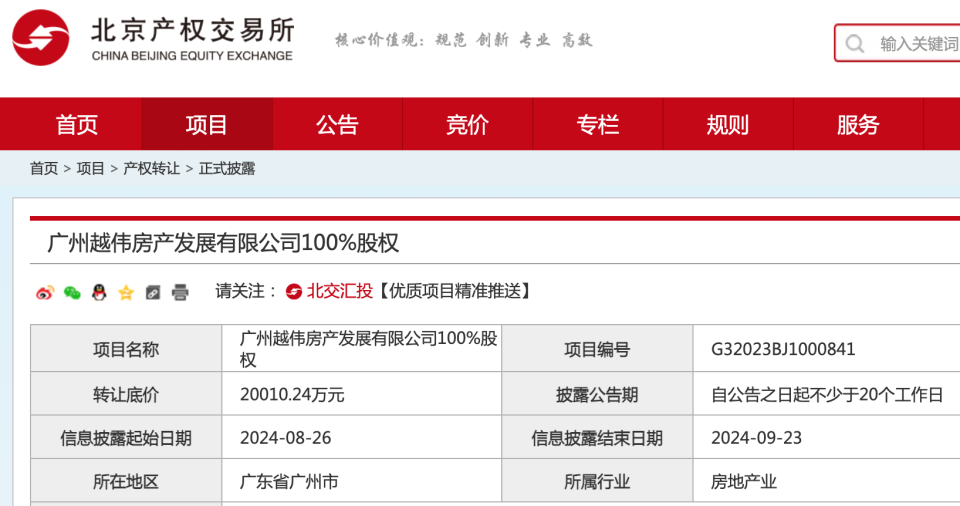Click the 核心价值观 slogan text in header

(463, 40)
